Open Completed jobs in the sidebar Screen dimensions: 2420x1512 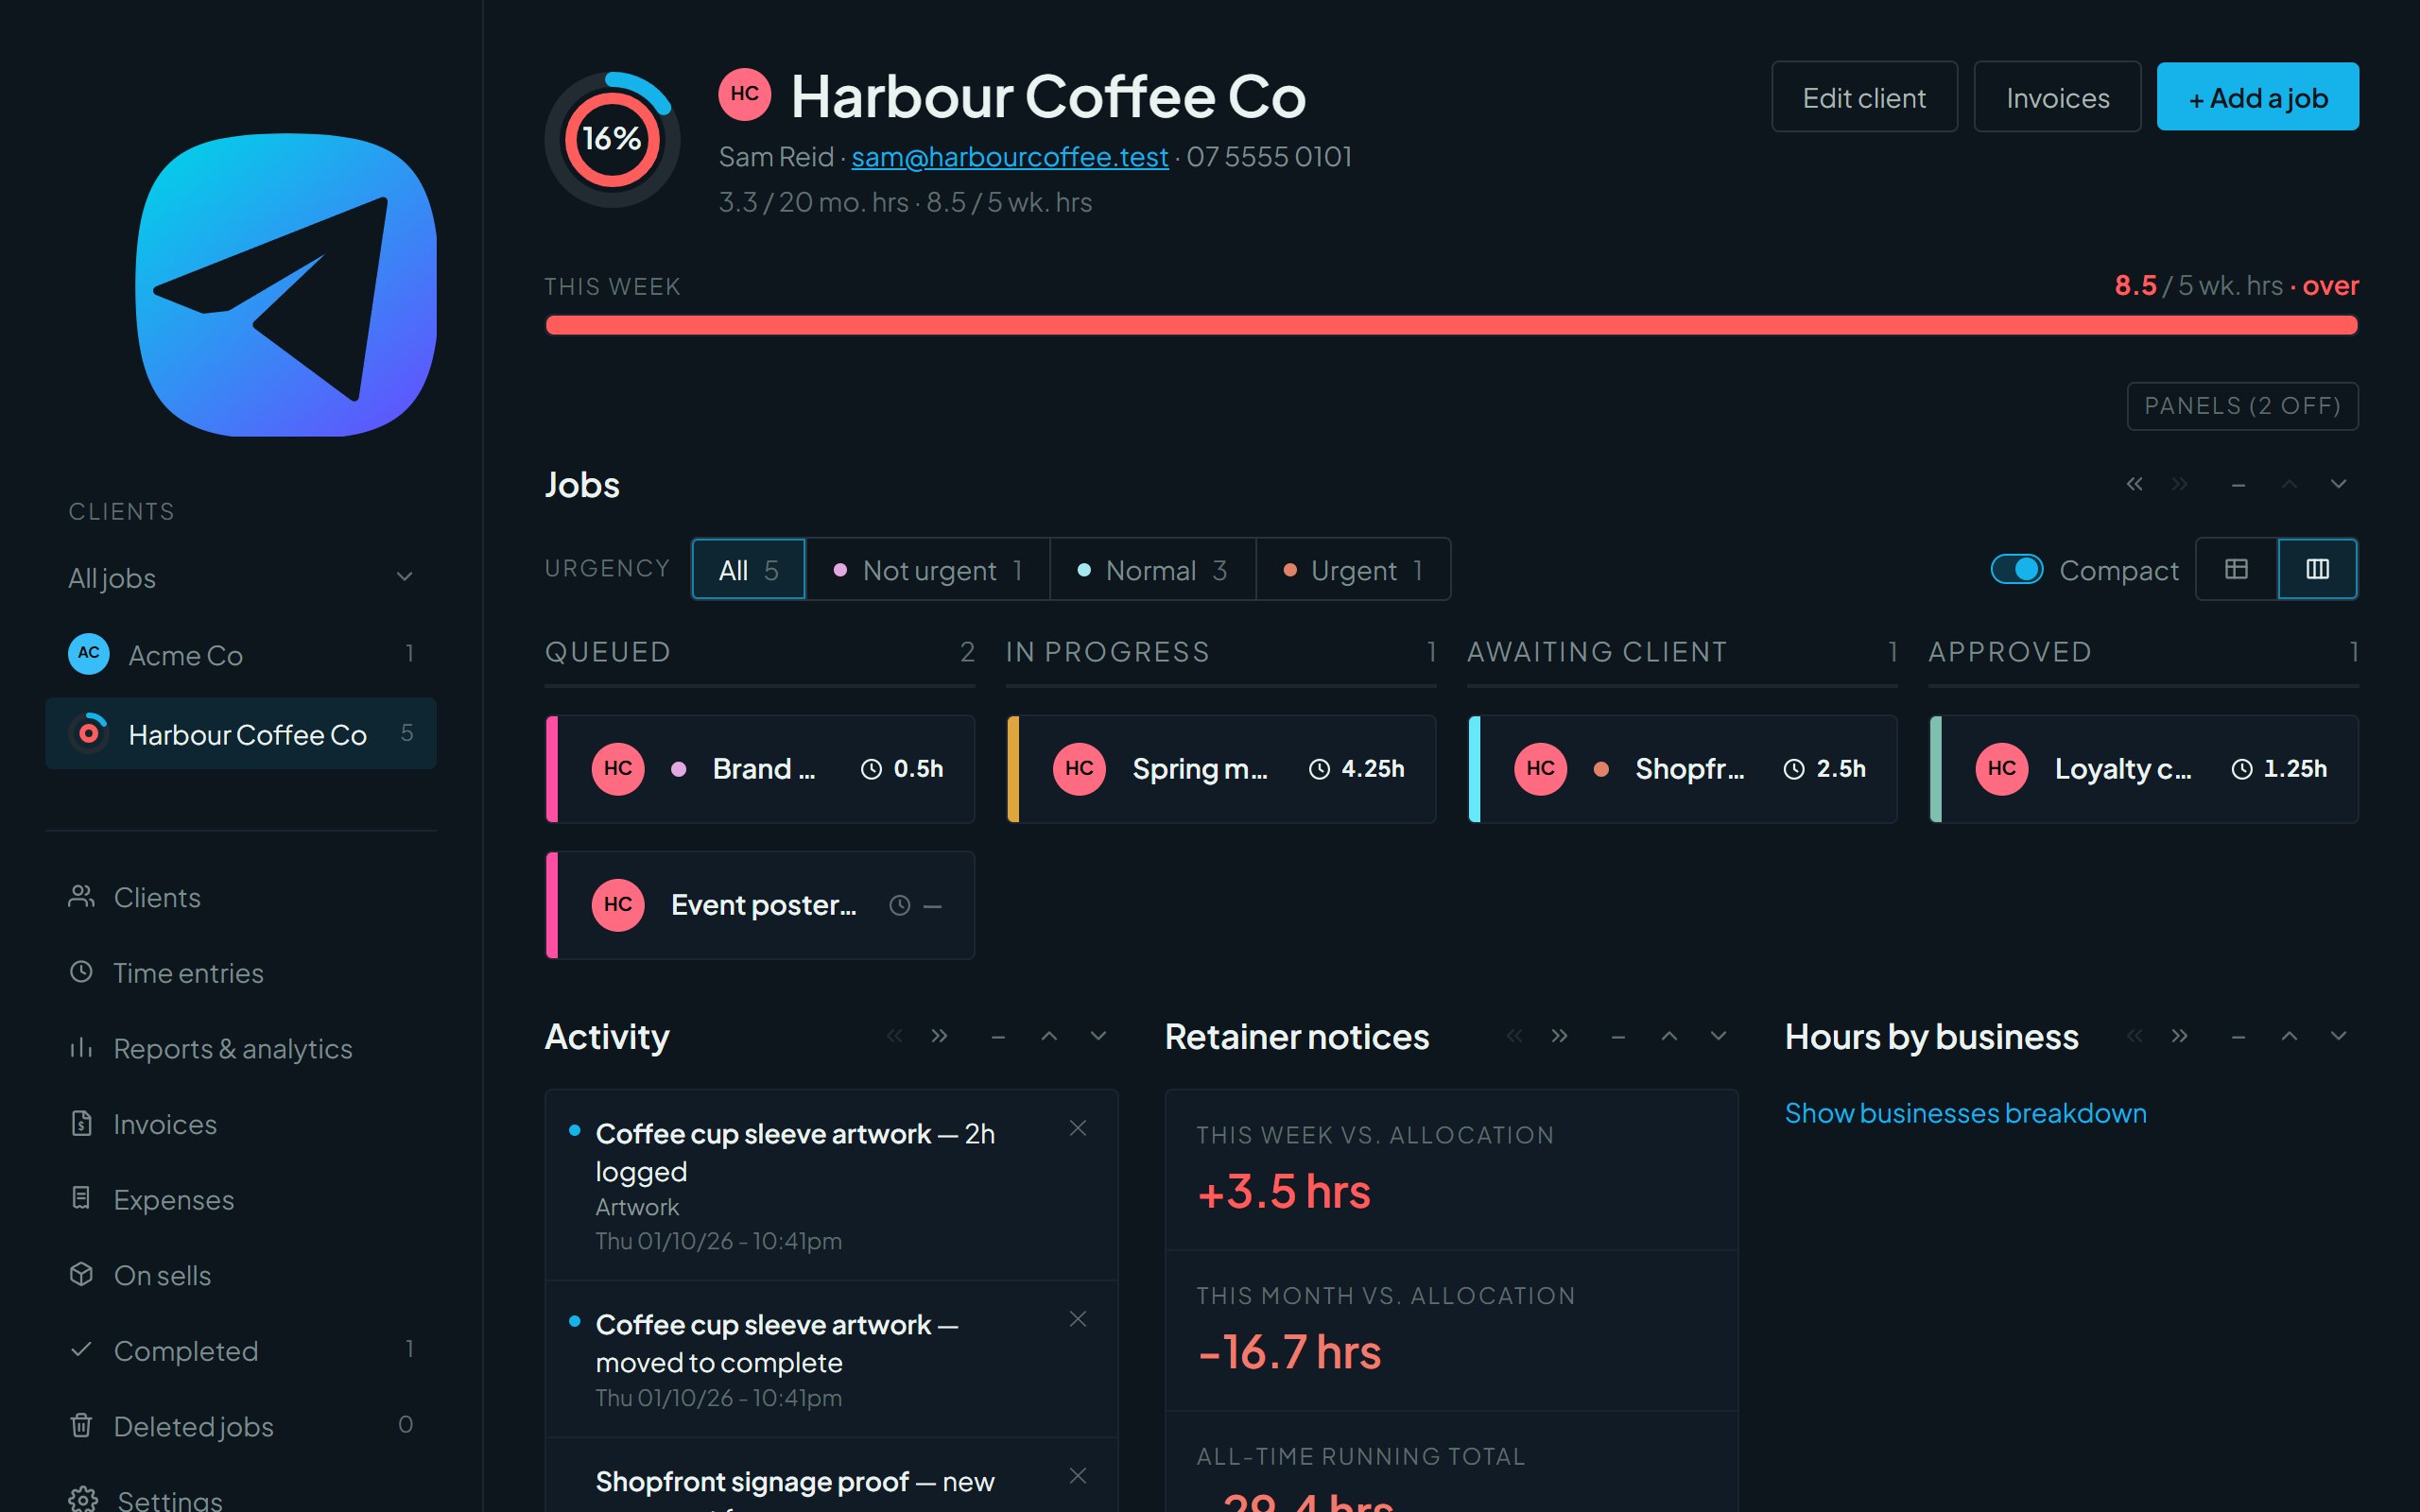pos(240,1350)
